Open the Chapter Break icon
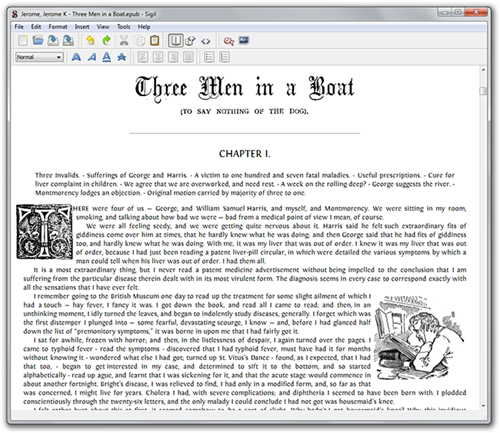 (x=228, y=41)
